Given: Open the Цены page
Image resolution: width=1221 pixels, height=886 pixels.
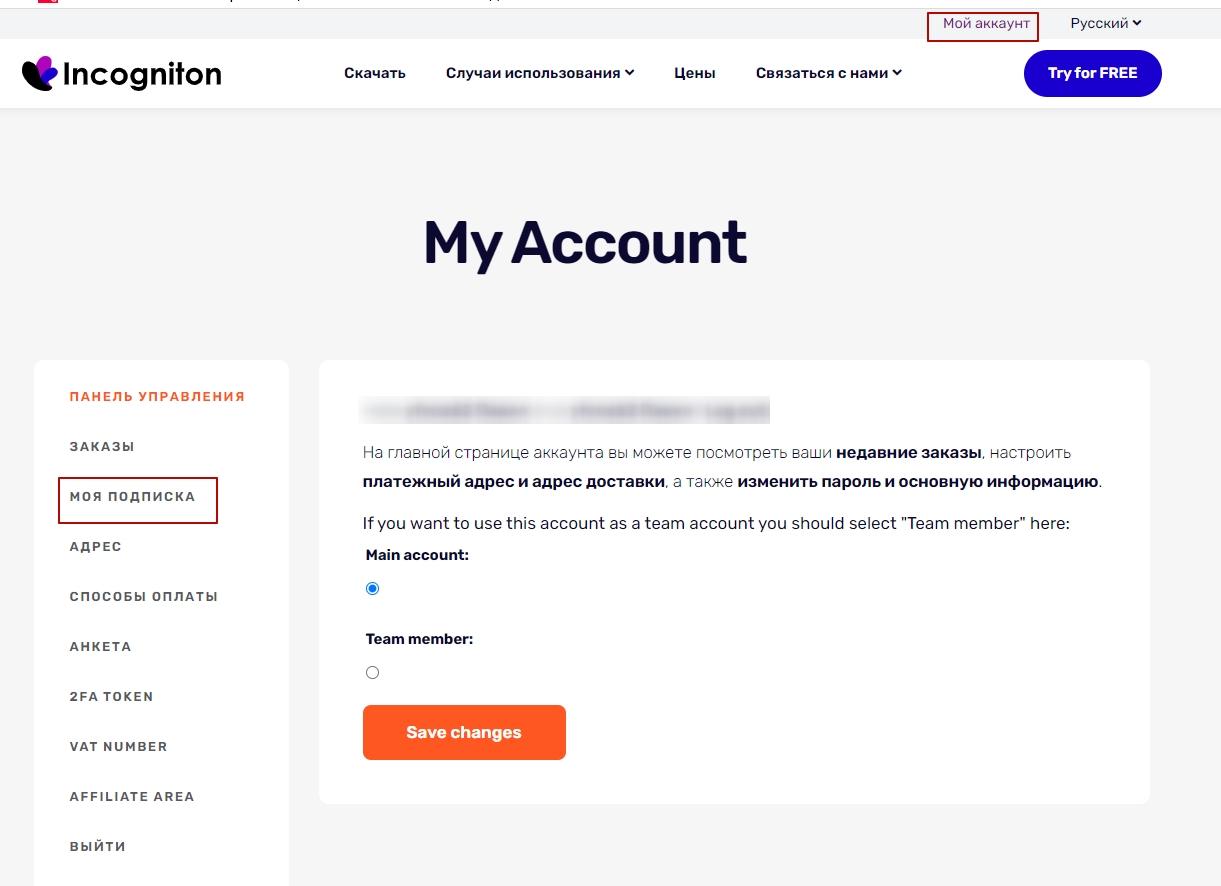Looking at the screenshot, I should (x=695, y=73).
